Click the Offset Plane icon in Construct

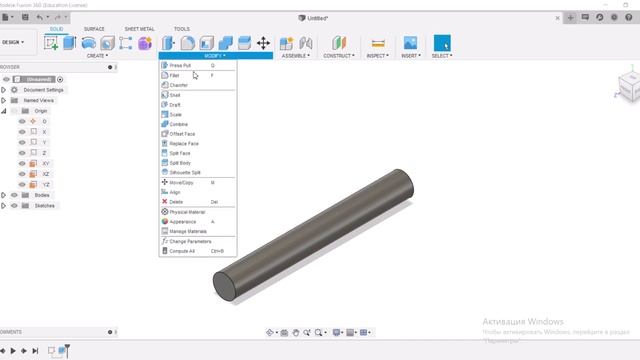tap(339, 43)
